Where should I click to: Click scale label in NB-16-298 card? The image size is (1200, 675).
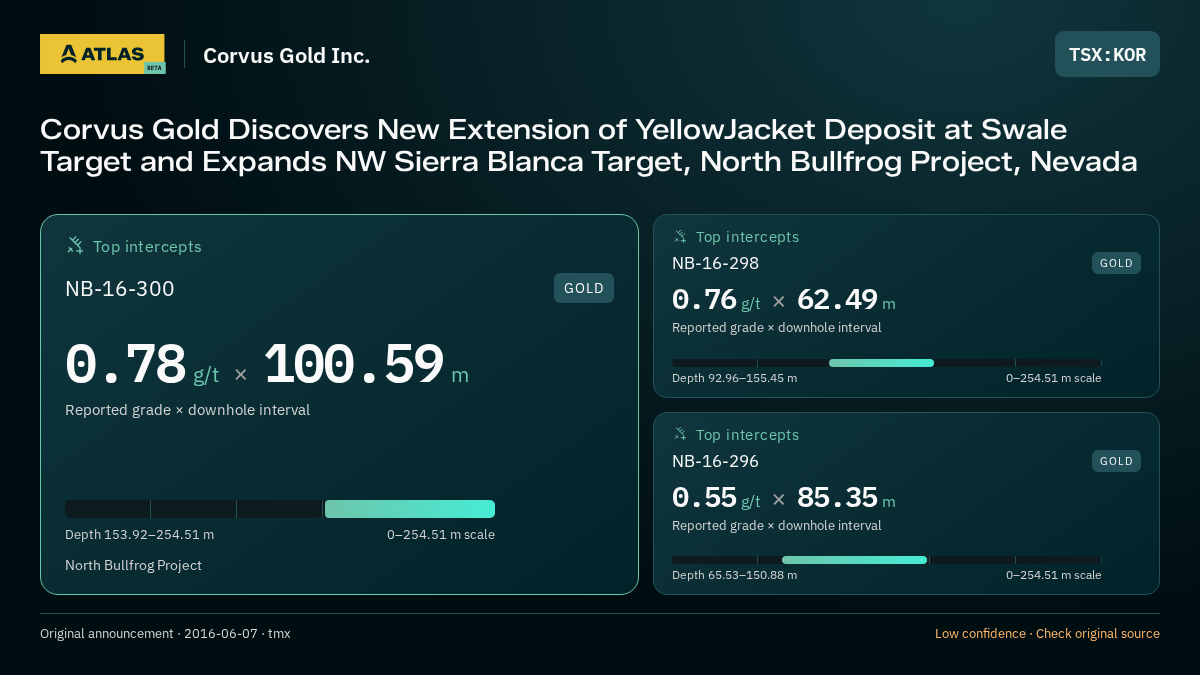pyautogui.click(x=1054, y=378)
